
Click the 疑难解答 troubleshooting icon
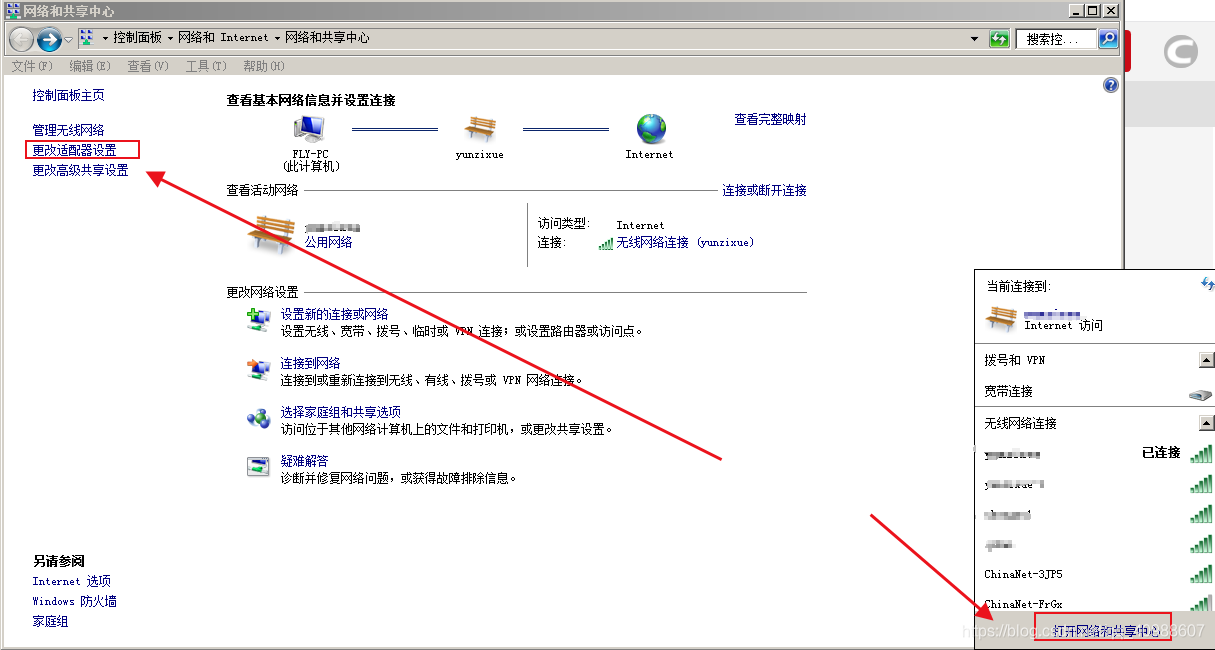click(x=259, y=466)
